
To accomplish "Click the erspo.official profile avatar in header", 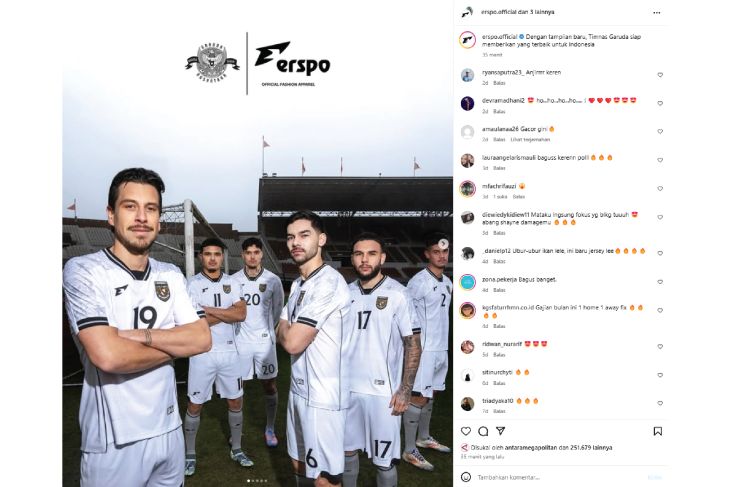I will (467, 13).
